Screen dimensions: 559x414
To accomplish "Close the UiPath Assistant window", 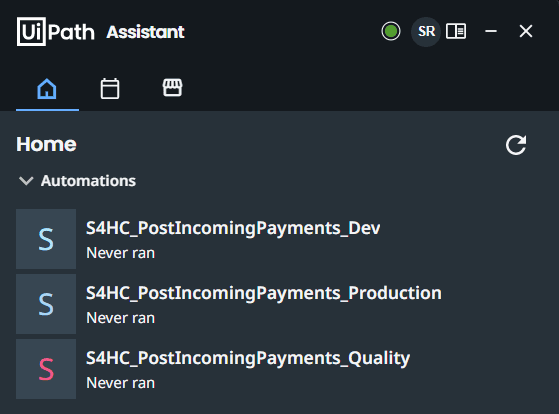I will 526,31.
